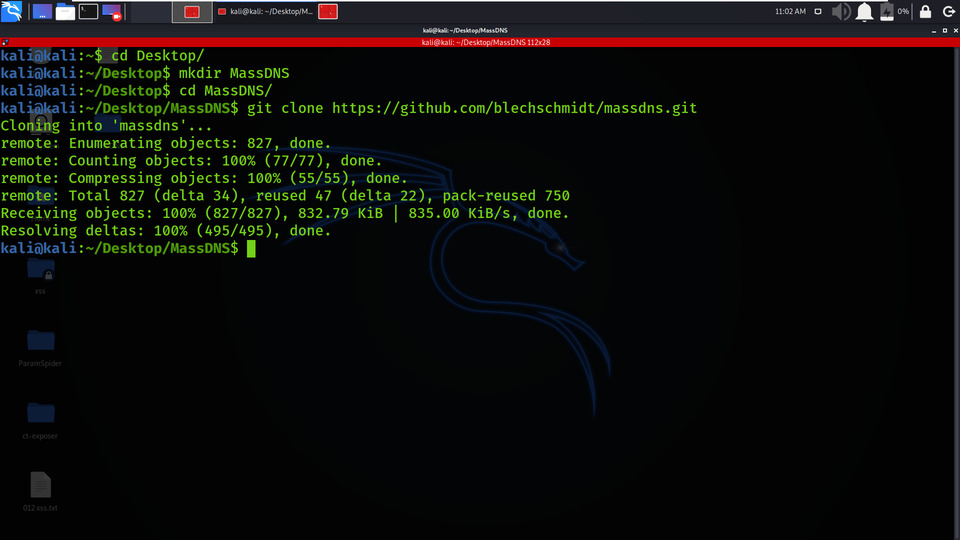The width and height of the screenshot is (960, 540).
Task: Click the Show Desktop panel icon
Action: (42, 12)
